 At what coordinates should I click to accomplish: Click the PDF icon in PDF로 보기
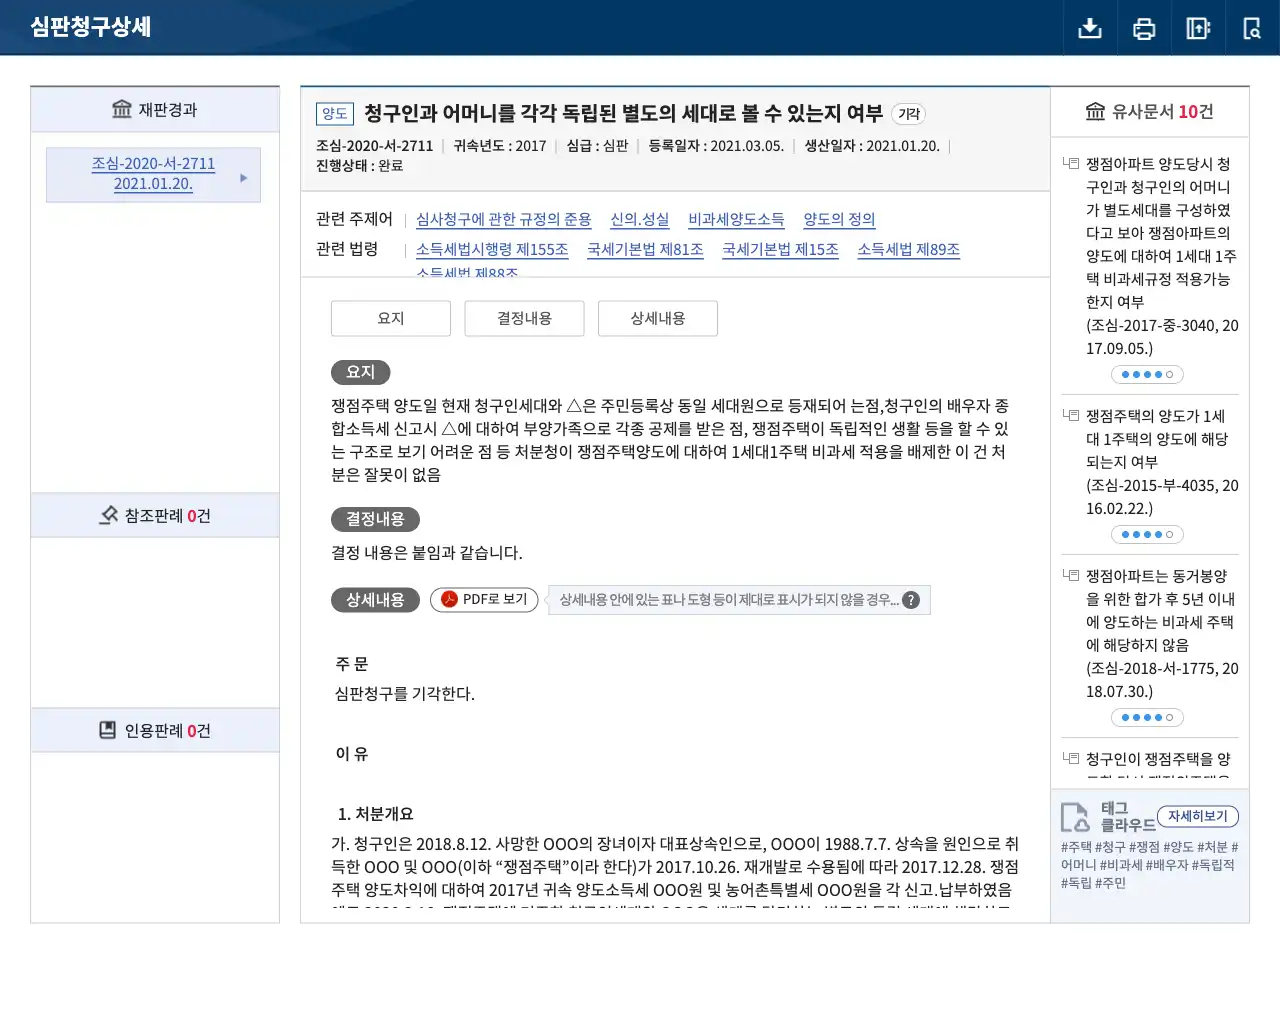(x=450, y=599)
